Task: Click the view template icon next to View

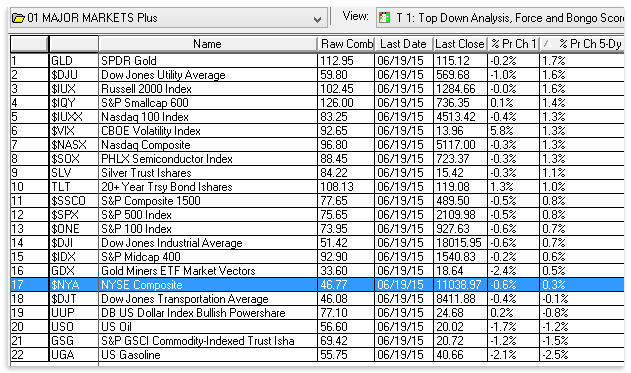Action: point(385,18)
